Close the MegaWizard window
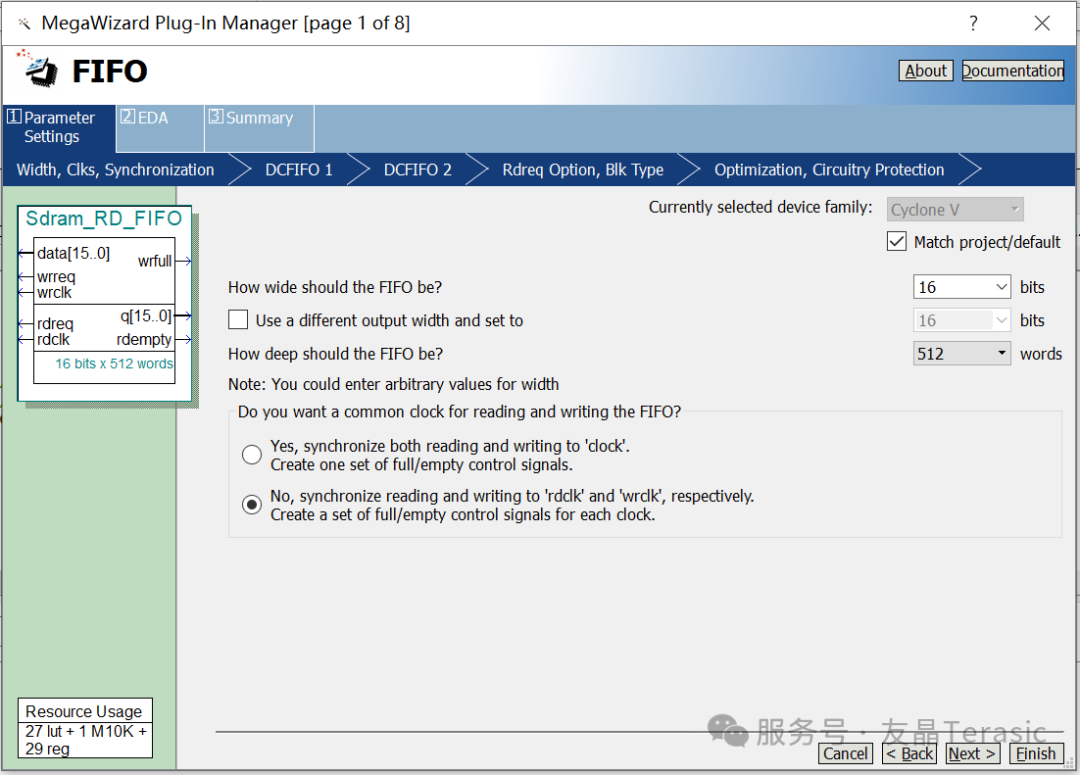 [x=1041, y=23]
